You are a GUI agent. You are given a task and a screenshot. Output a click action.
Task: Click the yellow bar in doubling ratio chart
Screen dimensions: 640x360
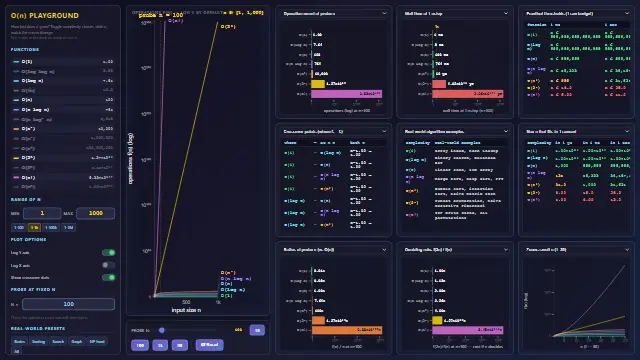(x=437, y=320)
